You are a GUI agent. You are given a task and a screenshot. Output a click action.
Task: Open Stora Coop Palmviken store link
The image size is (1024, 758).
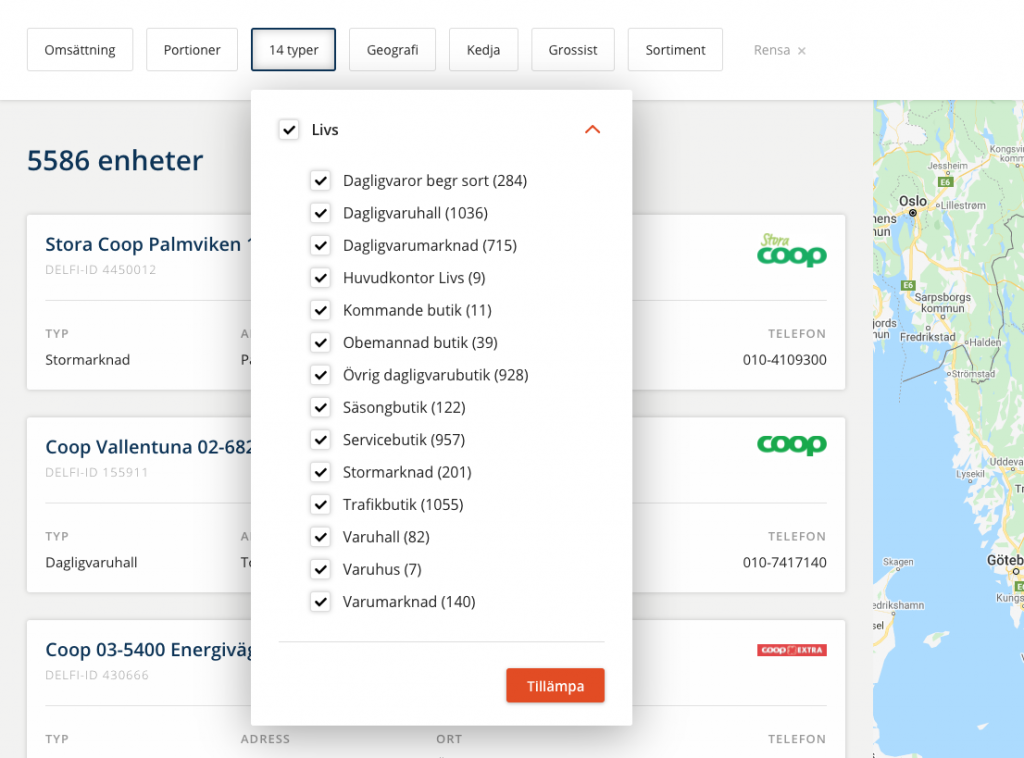[x=148, y=244]
